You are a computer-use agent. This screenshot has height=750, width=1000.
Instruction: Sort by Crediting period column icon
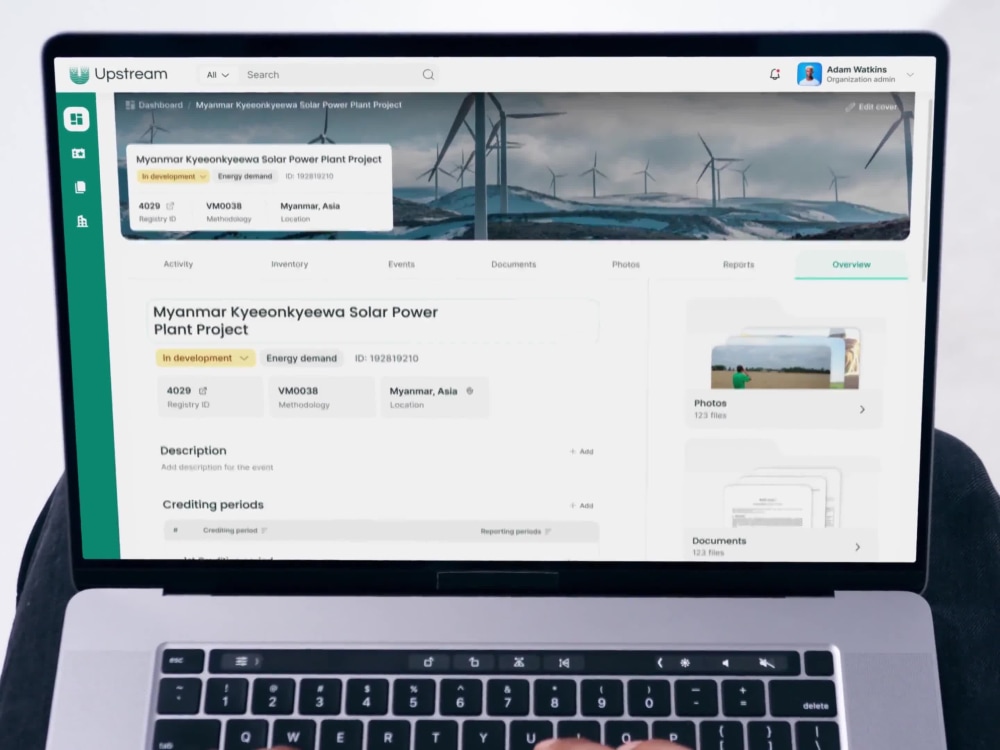[x=264, y=531]
